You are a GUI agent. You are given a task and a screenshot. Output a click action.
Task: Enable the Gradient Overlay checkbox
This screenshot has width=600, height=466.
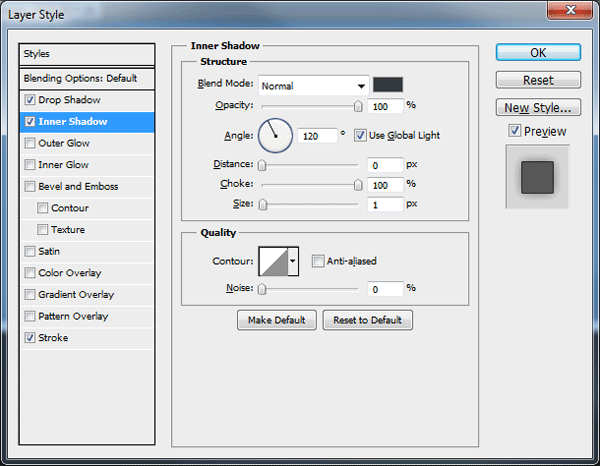30,295
